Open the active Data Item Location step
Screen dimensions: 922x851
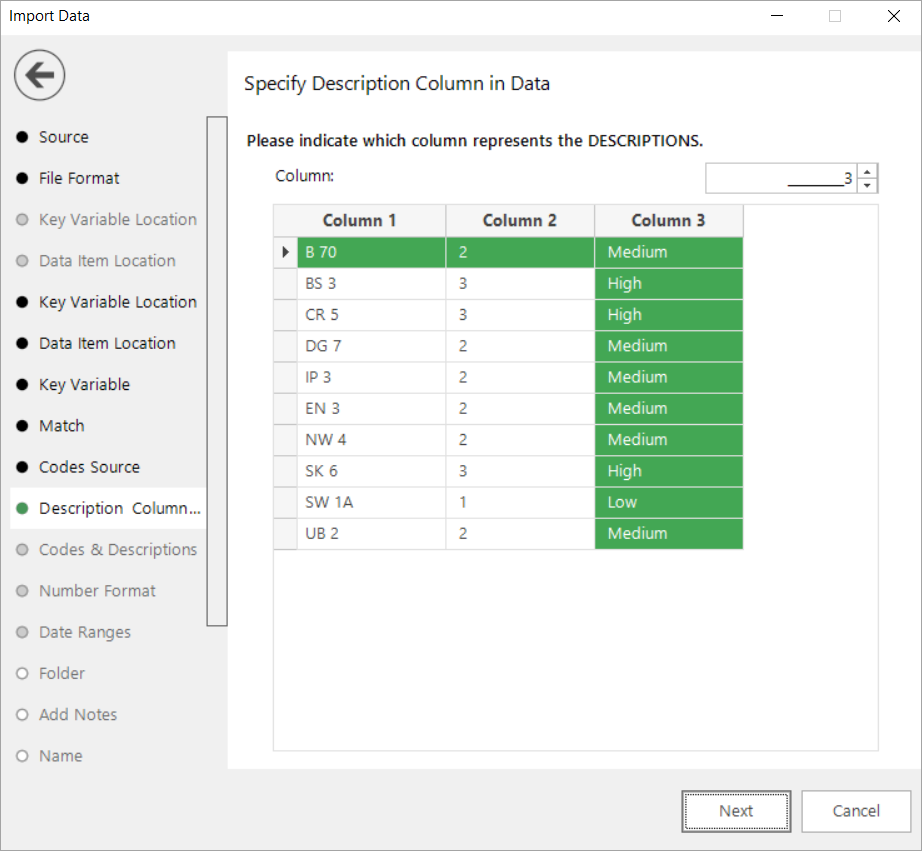(x=107, y=343)
